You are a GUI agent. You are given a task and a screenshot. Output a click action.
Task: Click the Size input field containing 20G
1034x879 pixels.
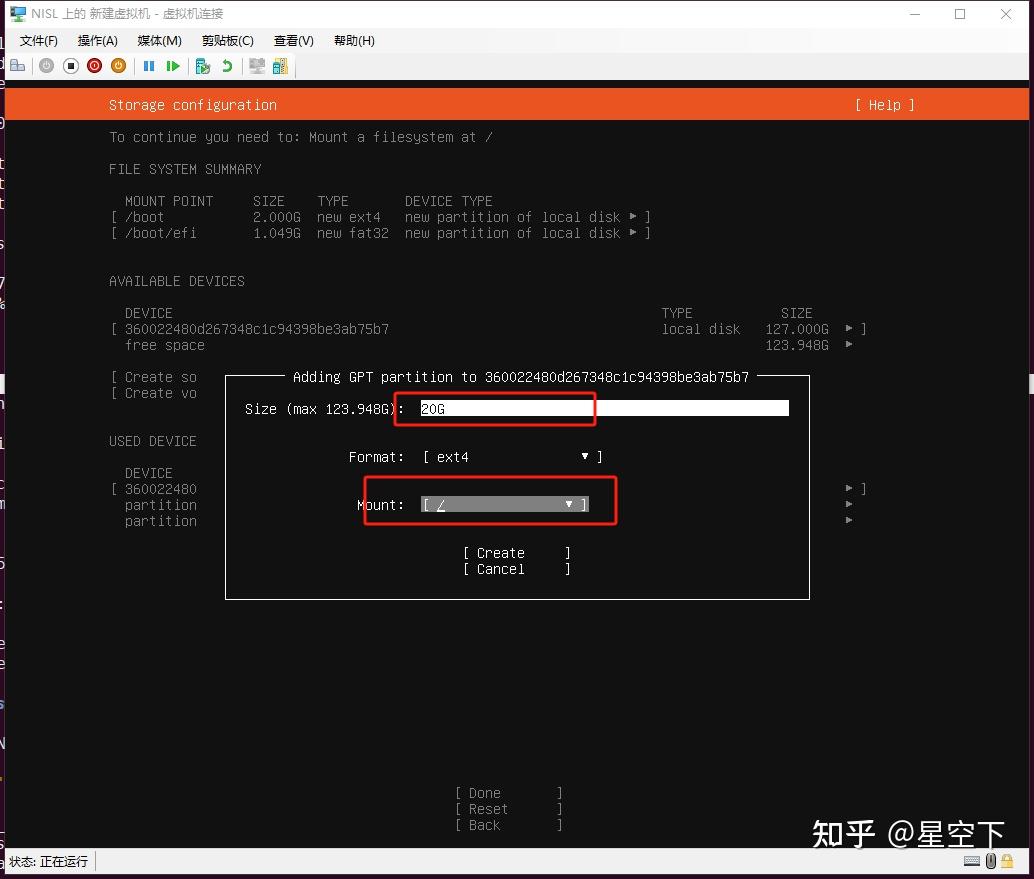point(604,409)
